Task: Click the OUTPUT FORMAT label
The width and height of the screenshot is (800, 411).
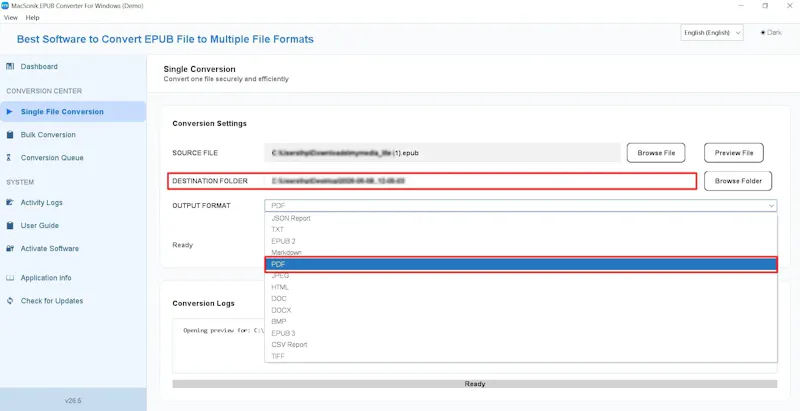Action: pos(202,206)
